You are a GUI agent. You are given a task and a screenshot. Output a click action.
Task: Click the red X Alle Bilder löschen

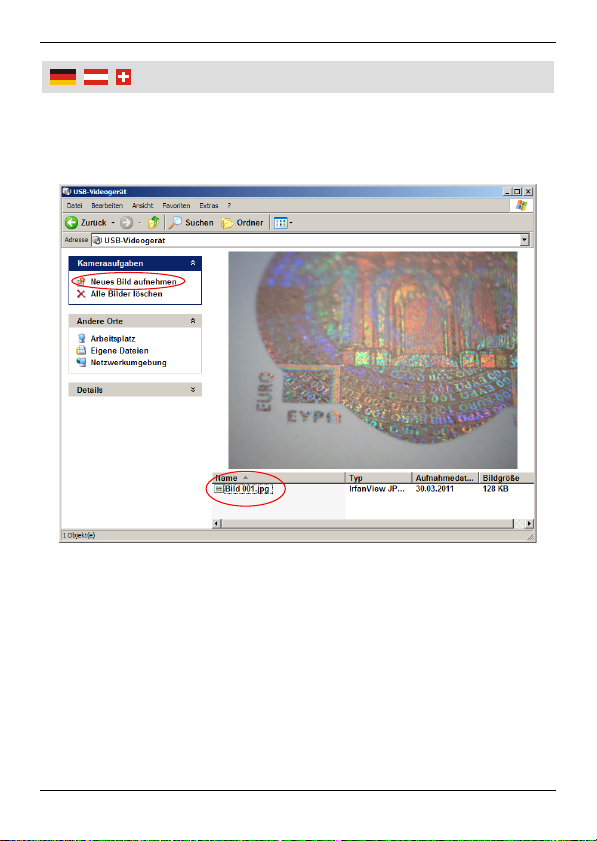click(x=81, y=294)
